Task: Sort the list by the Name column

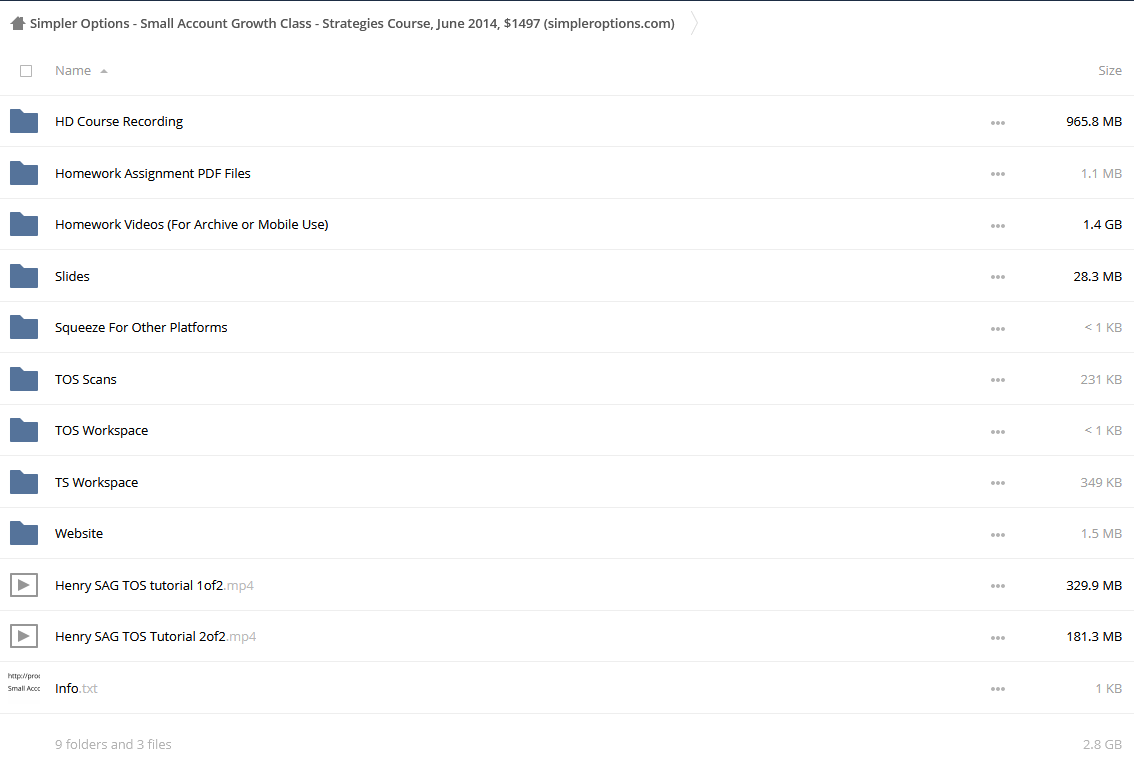Action: [73, 71]
